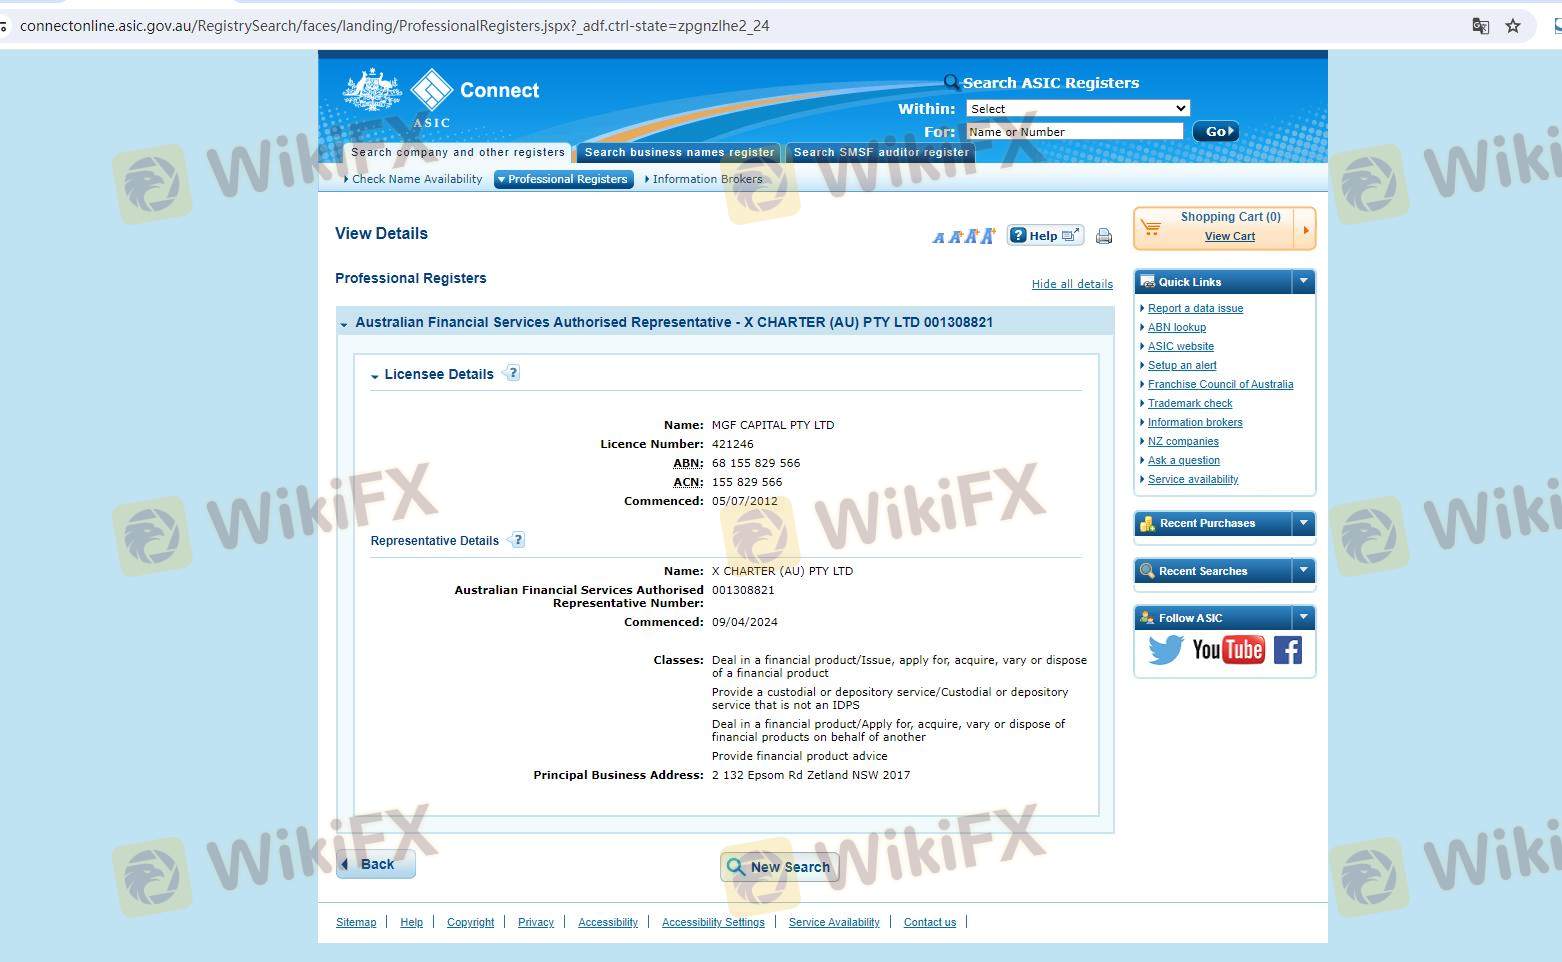The height and width of the screenshot is (962, 1562).
Task: Click the Help button
Action: pyautogui.click(x=1045, y=235)
